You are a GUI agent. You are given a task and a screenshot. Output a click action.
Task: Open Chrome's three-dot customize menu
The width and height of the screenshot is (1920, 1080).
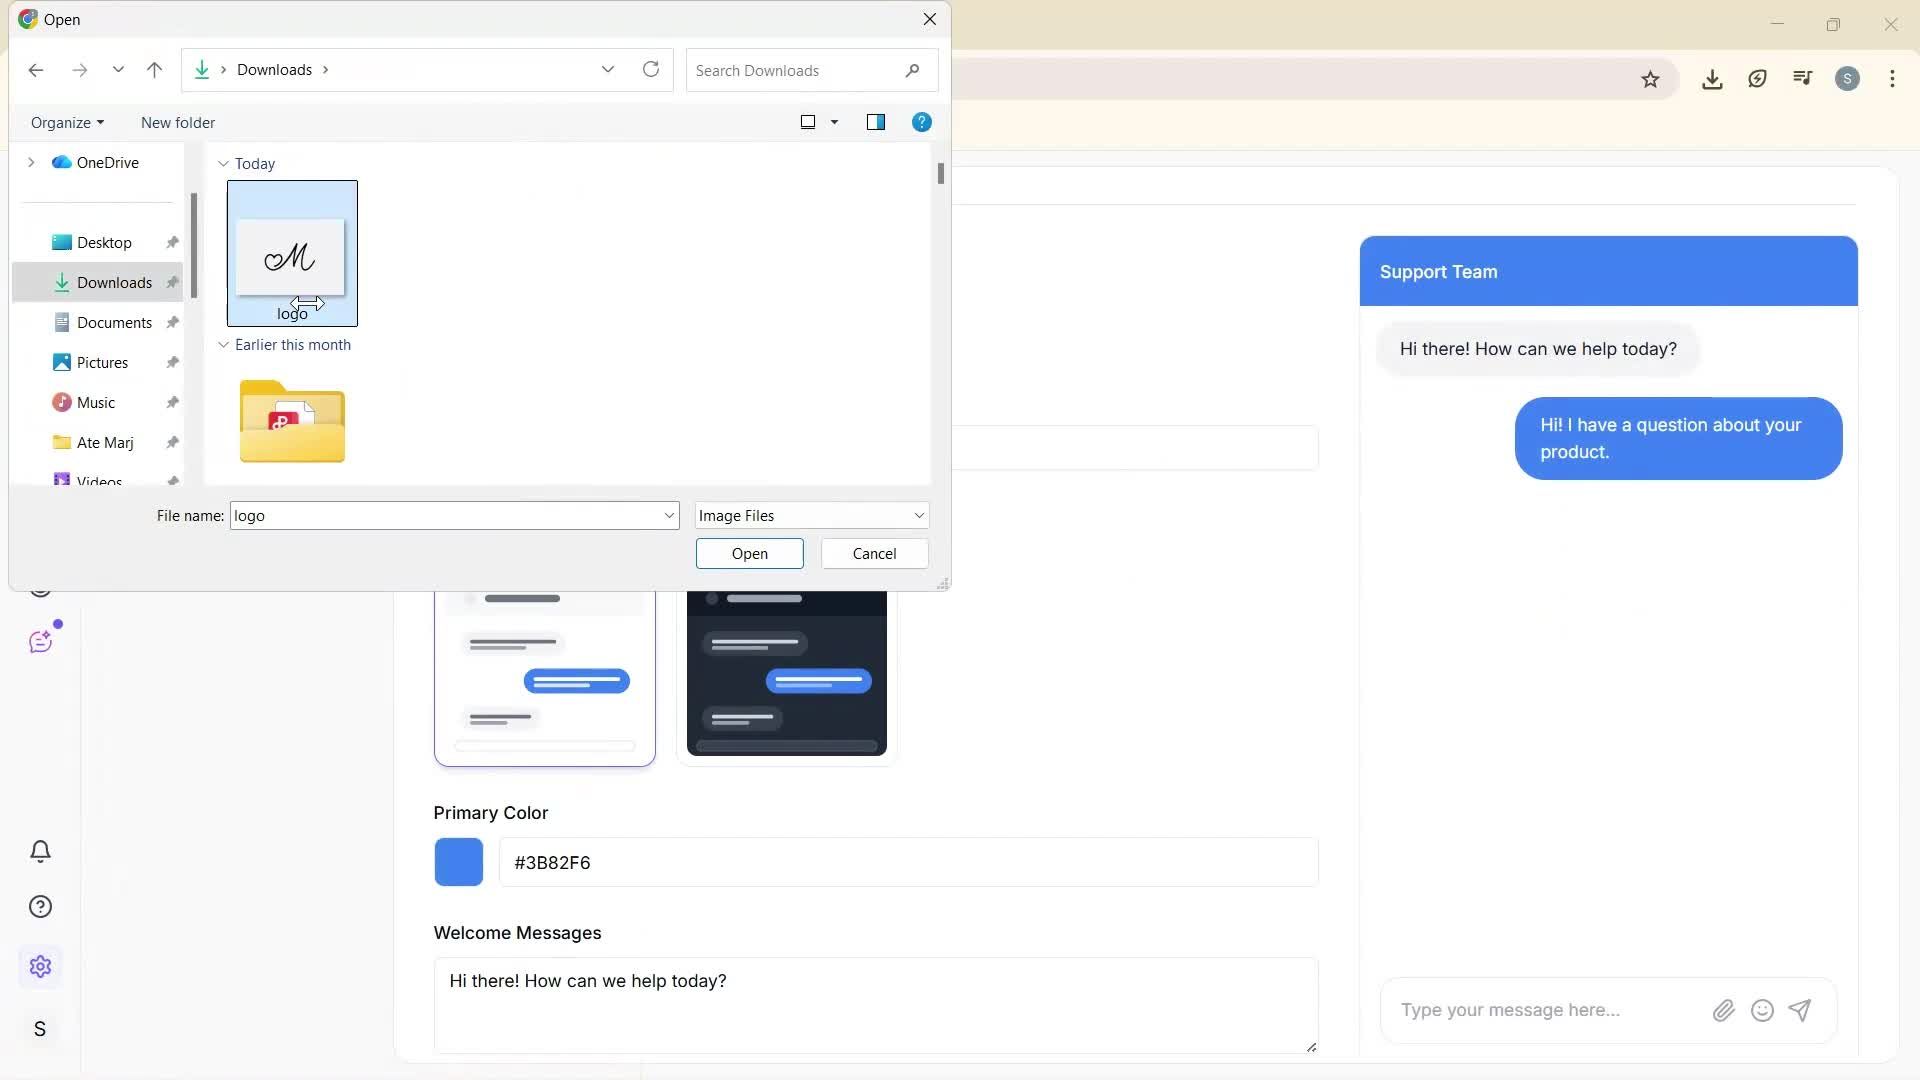tap(1892, 78)
